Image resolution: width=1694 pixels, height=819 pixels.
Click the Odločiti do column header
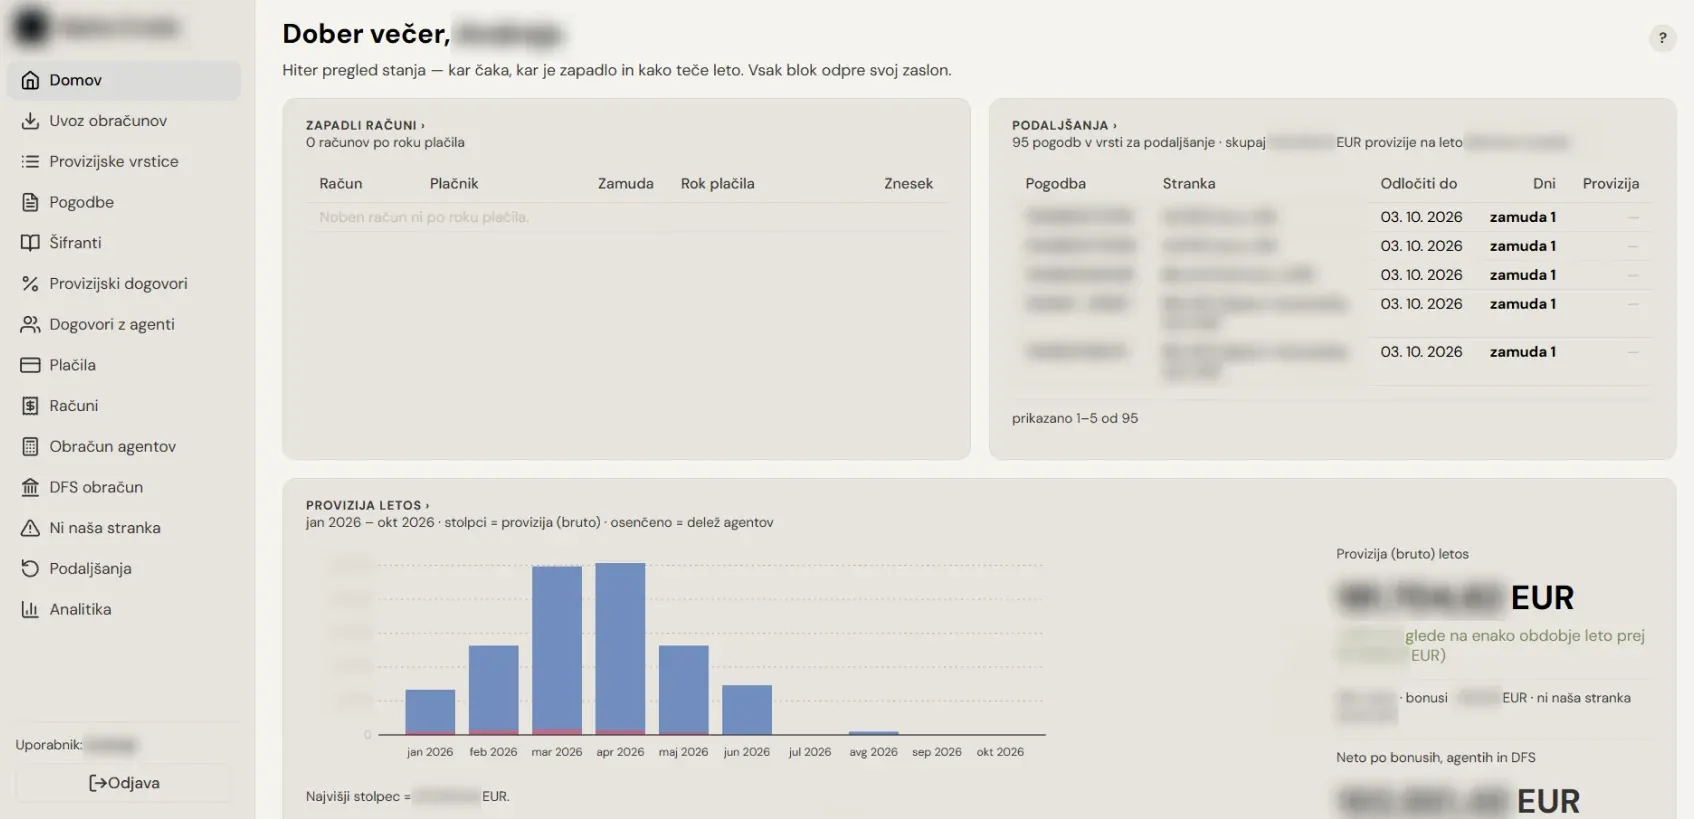click(x=1419, y=184)
